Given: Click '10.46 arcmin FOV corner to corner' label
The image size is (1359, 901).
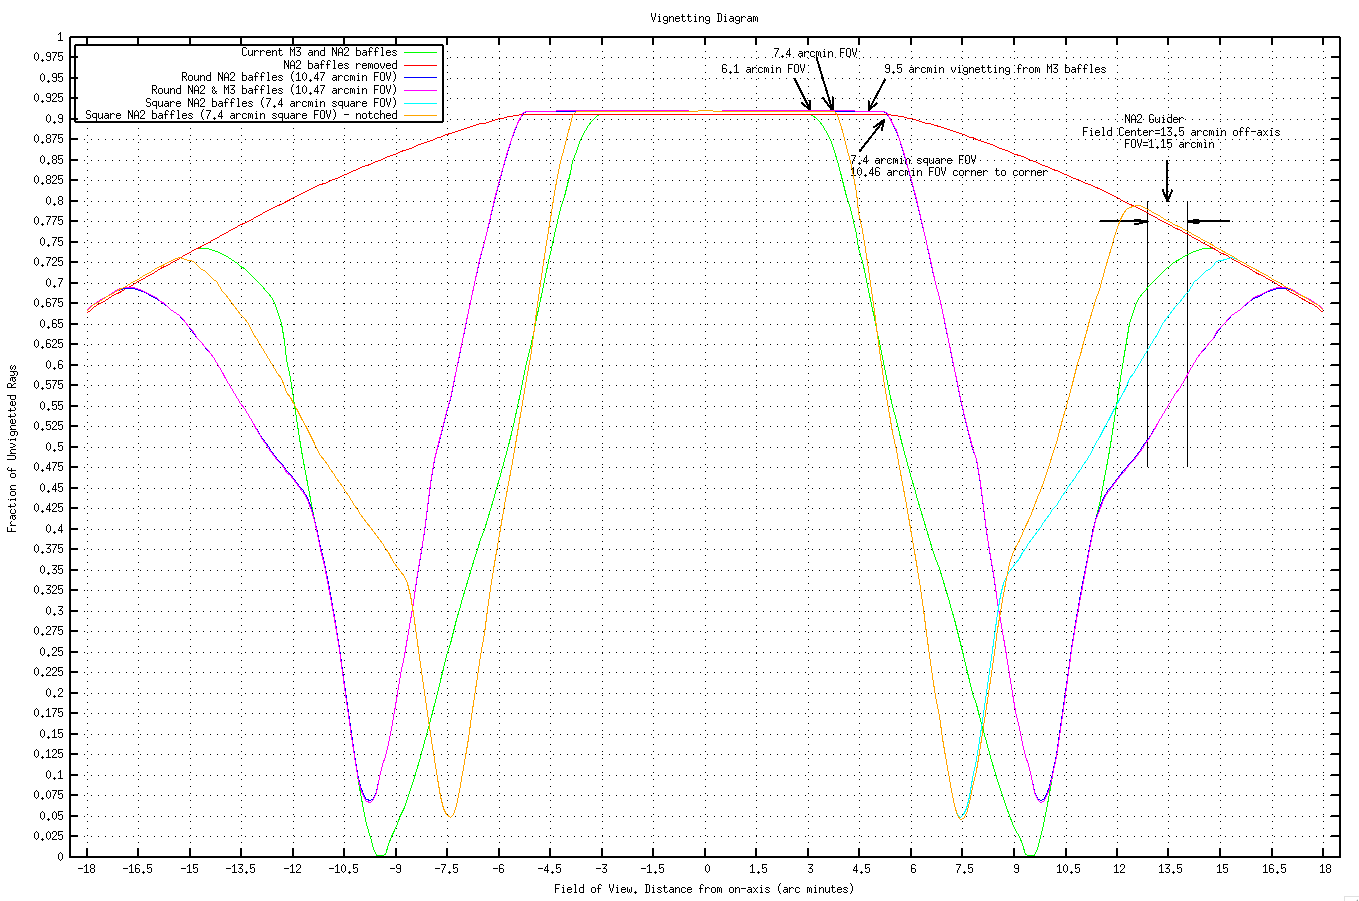Looking at the screenshot, I should click(949, 172).
